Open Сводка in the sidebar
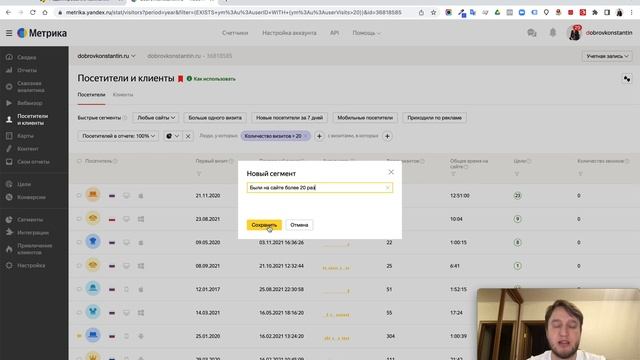 pos(27,58)
